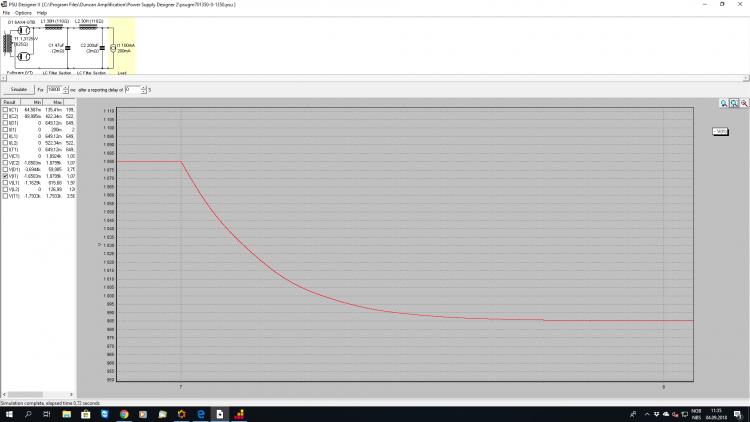Select the lower rectifier tube symbol

(23, 56)
